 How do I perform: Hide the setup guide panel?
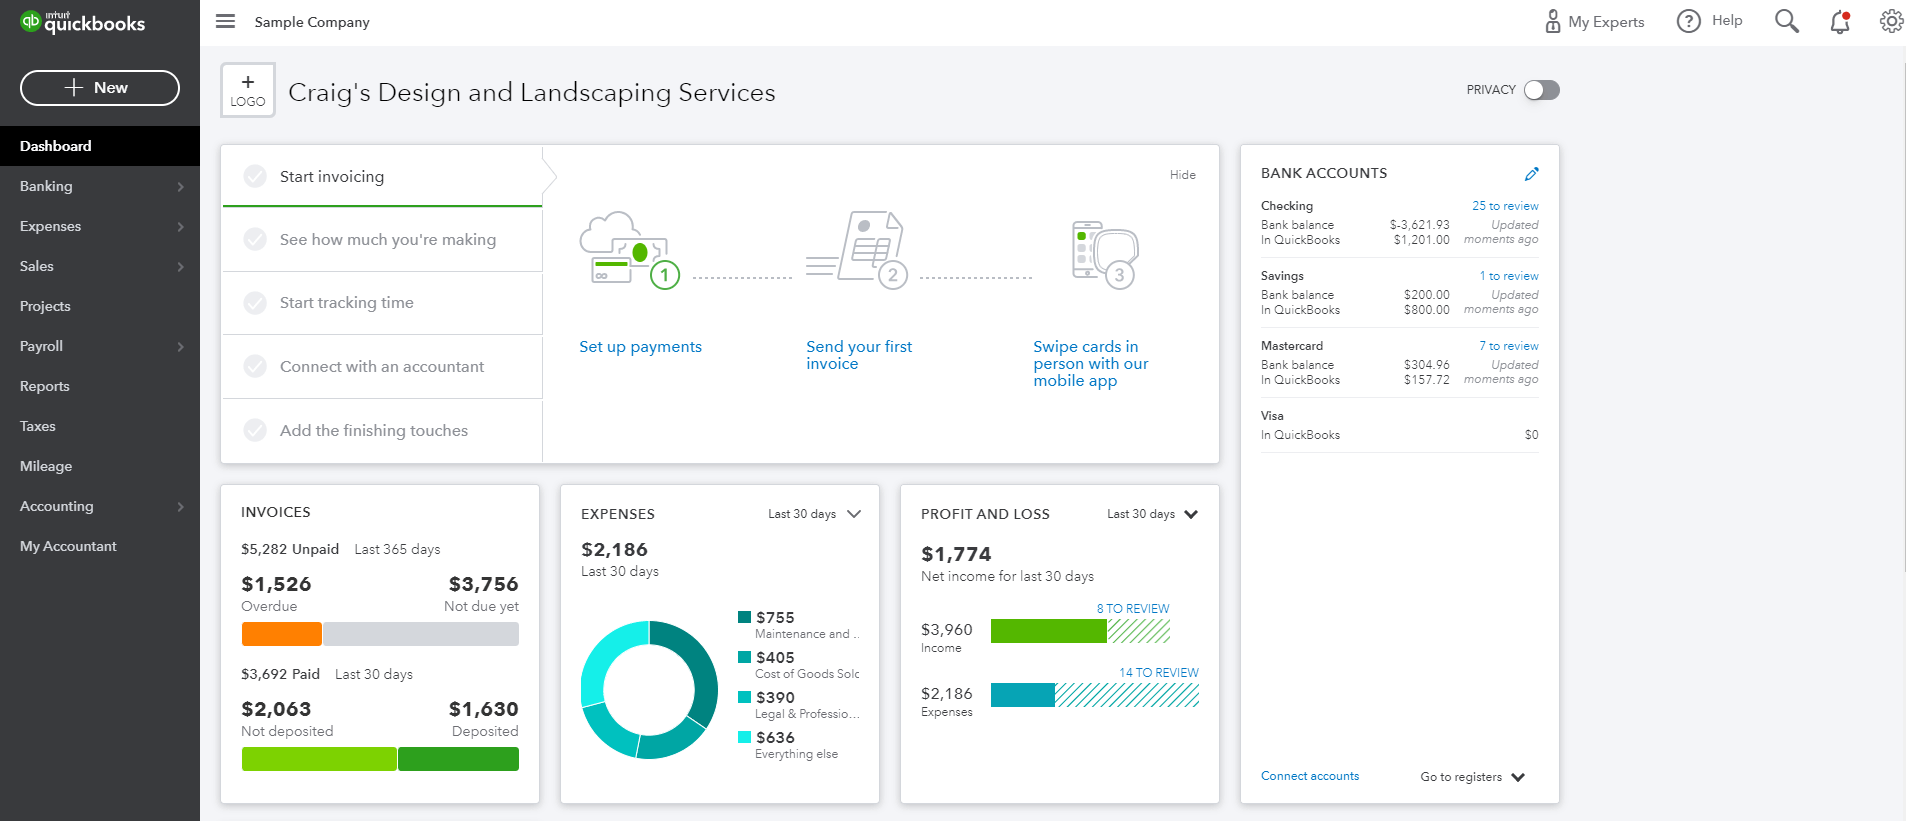coord(1183,175)
